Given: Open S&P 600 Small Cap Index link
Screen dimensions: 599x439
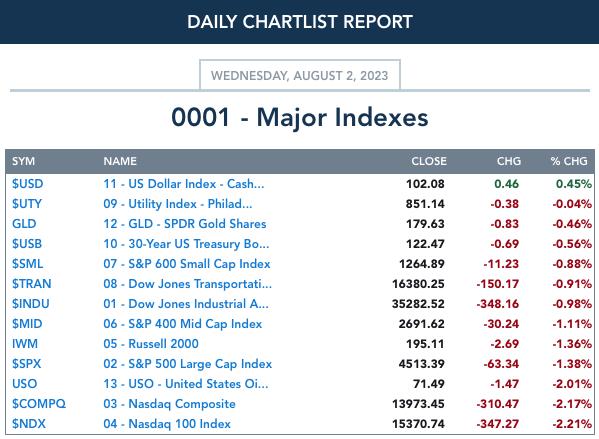Looking at the screenshot, I should [187, 264].
